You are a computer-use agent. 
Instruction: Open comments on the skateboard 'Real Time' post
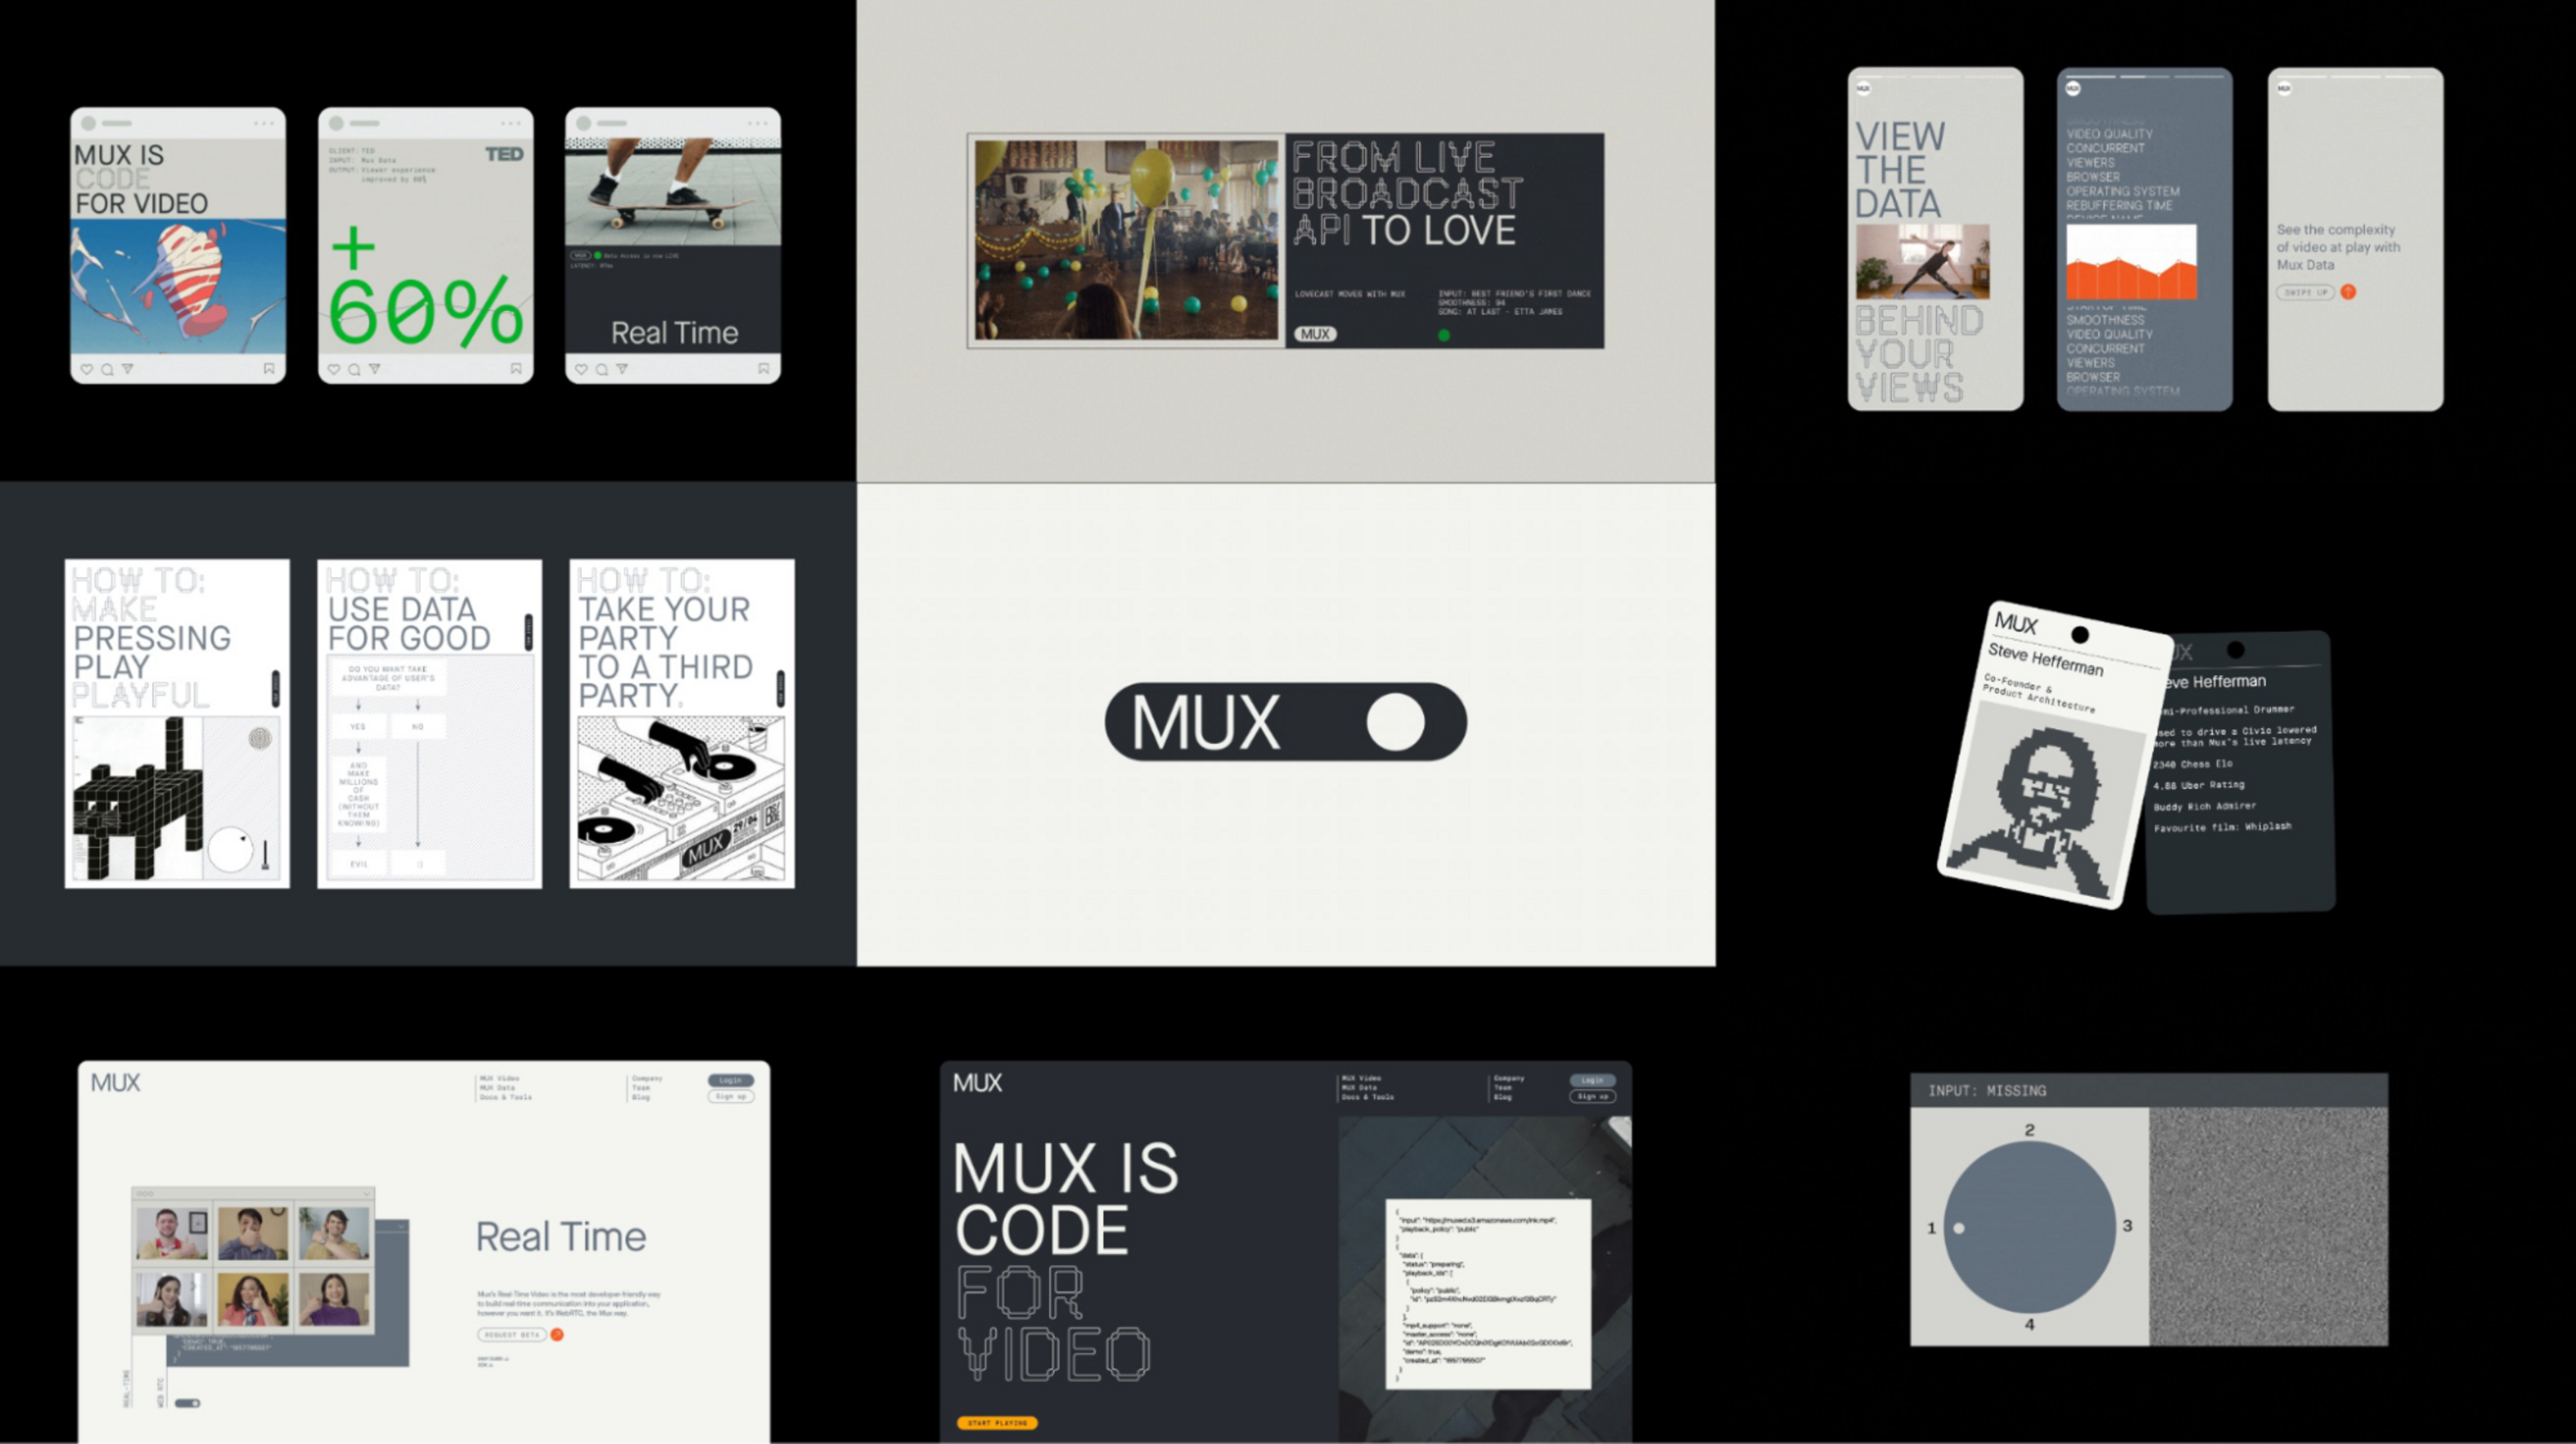coord(601,369)
